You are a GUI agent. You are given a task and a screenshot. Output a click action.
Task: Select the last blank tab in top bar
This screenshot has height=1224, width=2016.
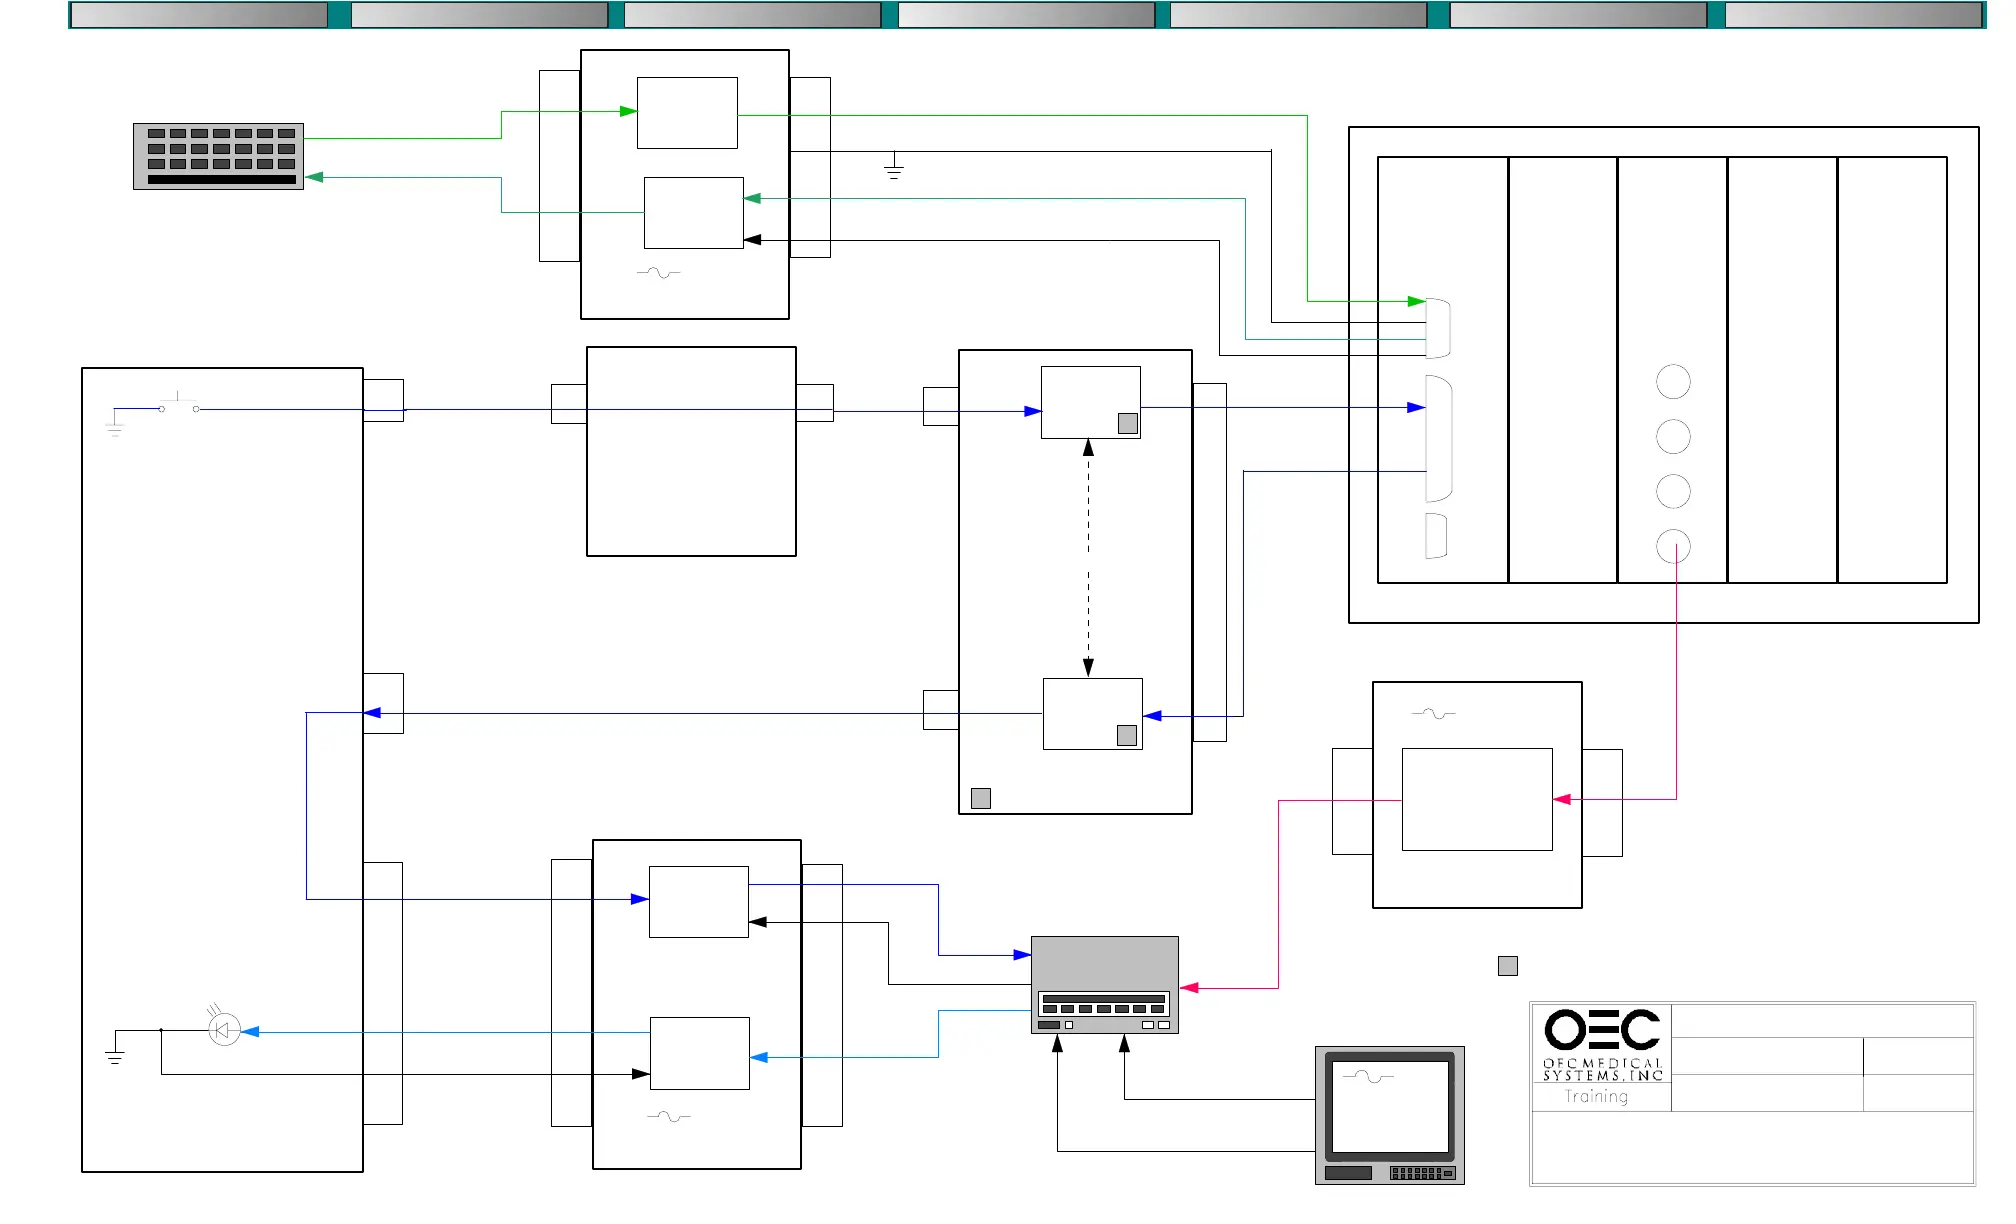(1853, 15)
